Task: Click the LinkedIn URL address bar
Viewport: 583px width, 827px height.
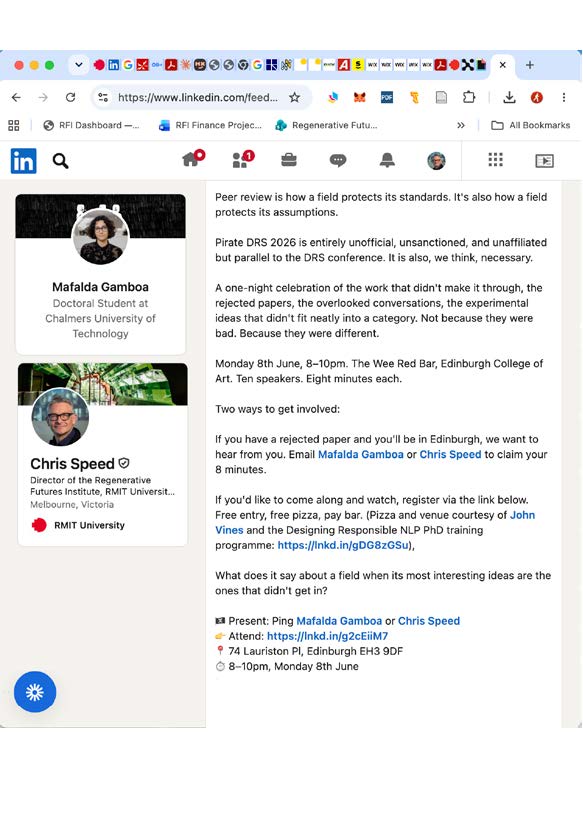Action: click(x=197, y=97)
